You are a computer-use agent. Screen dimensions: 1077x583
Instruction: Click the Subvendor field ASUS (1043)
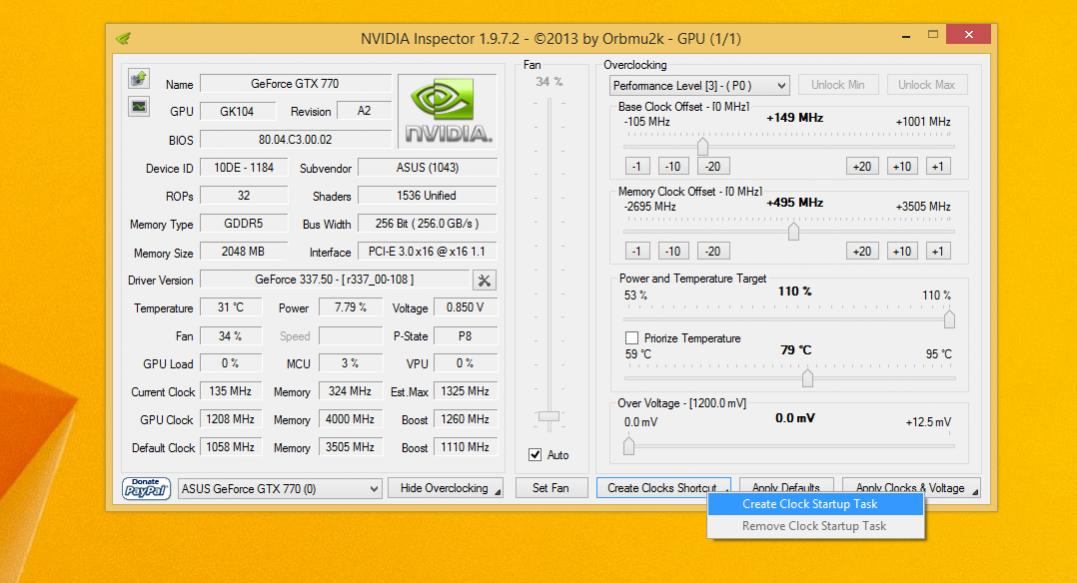[427, 168]
